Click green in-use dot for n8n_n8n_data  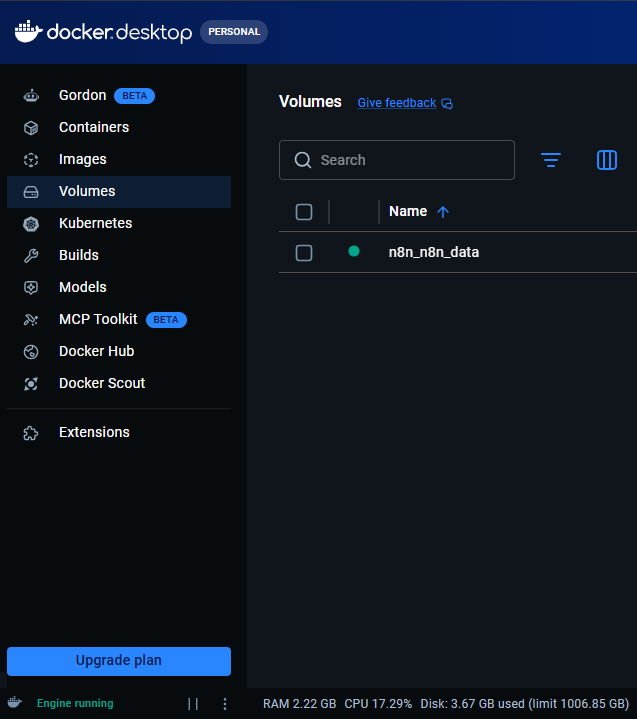354,251
